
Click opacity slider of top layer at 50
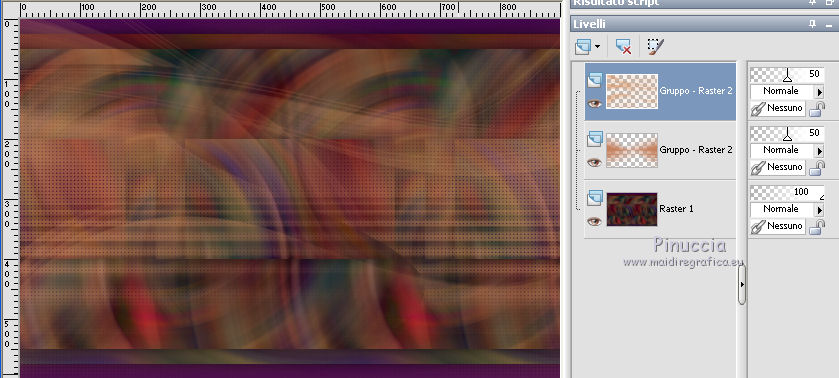(787, 74)
